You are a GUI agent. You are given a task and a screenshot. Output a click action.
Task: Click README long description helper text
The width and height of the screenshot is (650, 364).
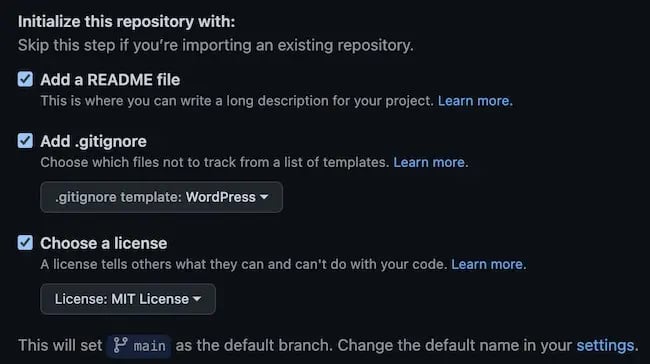[x=237, y=101]
